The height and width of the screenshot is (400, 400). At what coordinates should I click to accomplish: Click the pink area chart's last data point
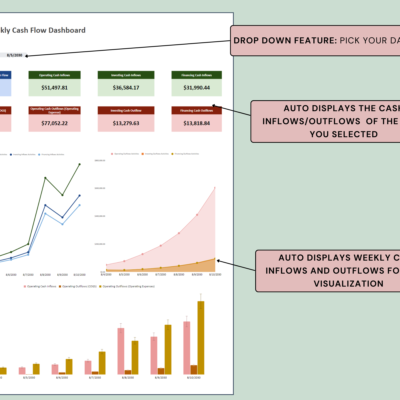click(215, 188)
